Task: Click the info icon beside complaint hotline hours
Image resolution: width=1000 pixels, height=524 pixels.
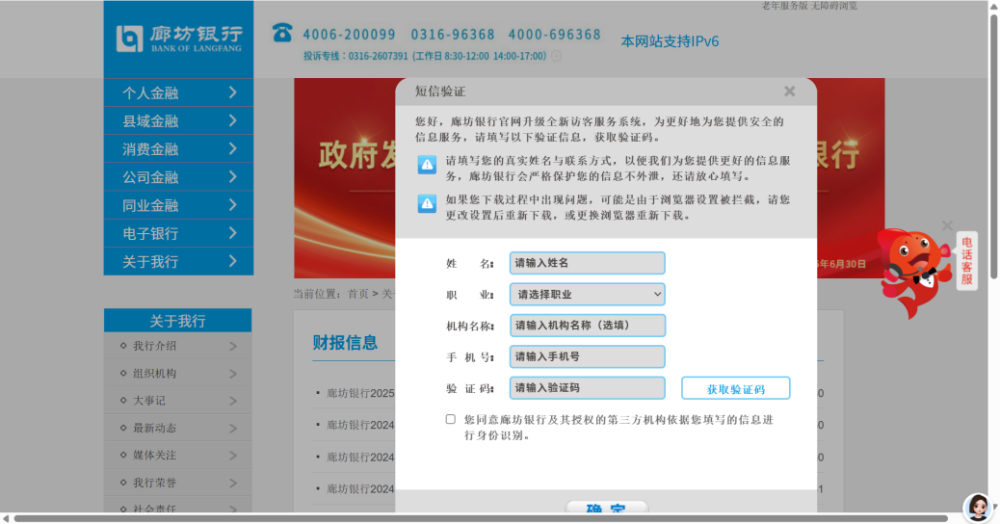Action: [556, 56]
